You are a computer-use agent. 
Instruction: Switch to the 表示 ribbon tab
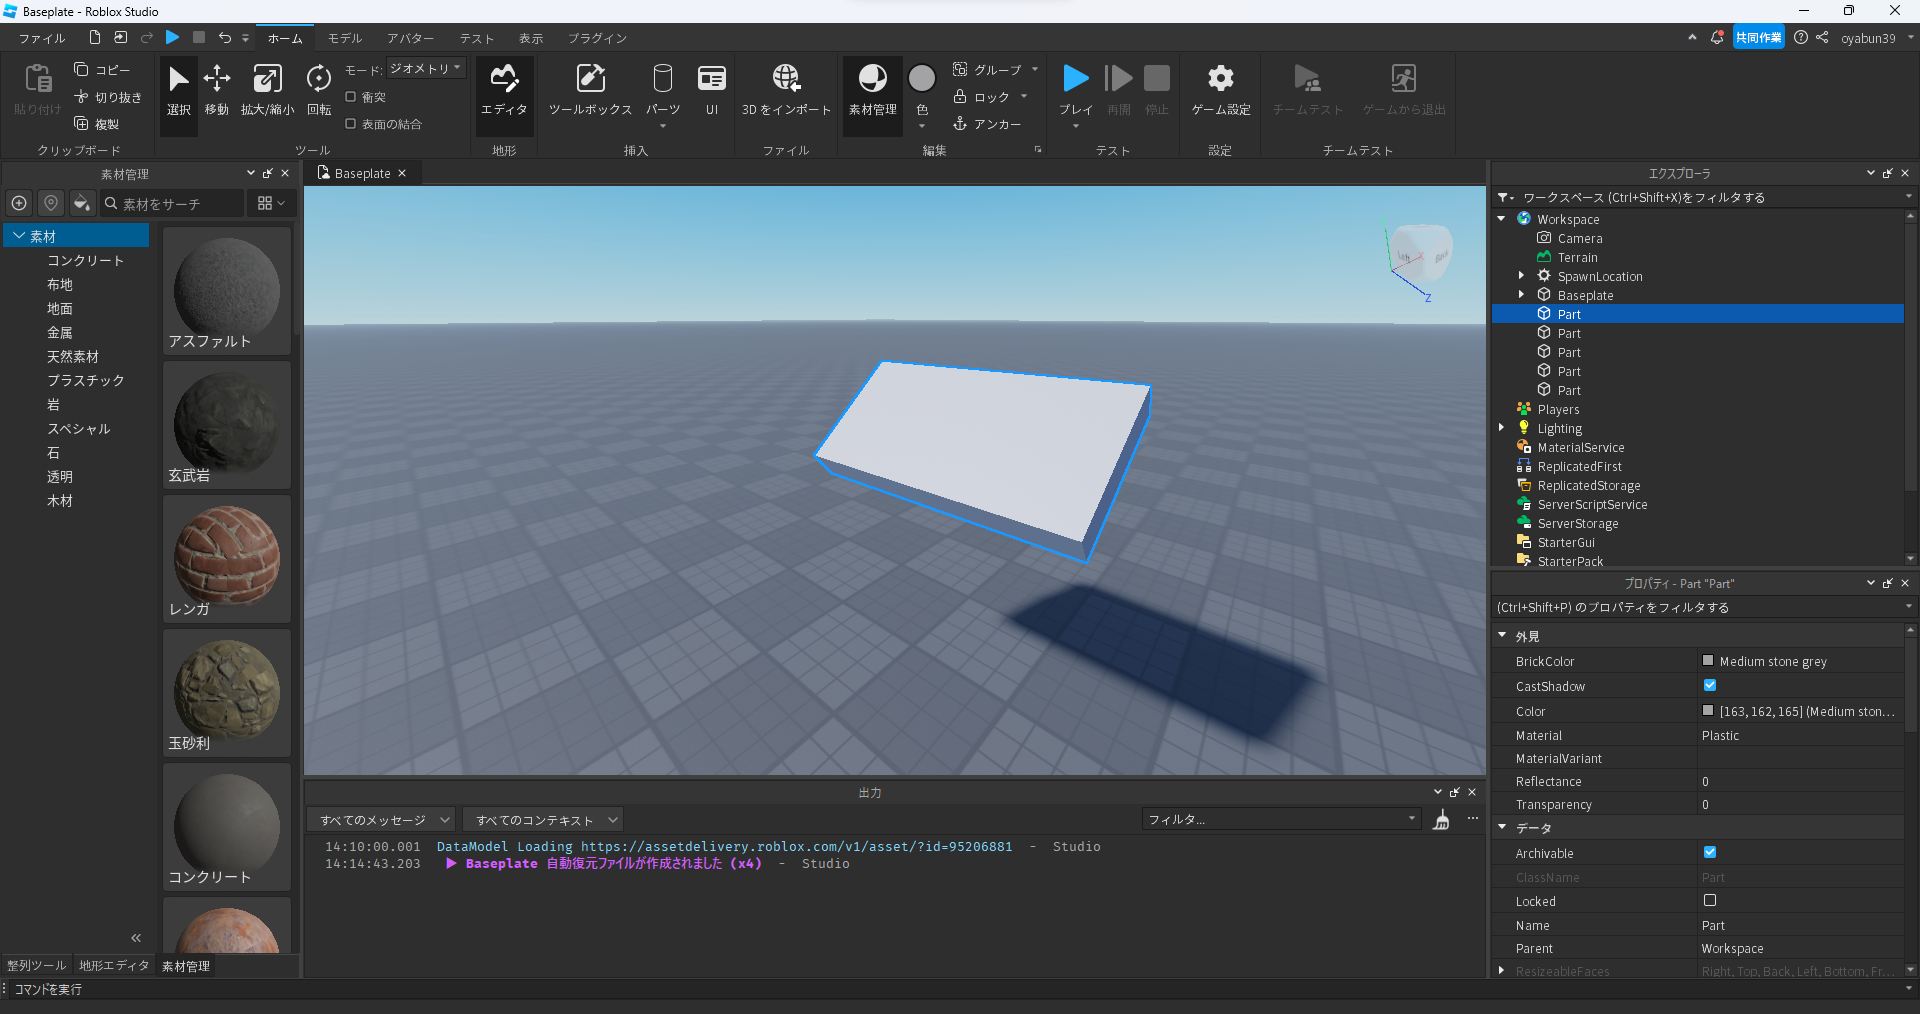tap(531, 38)
